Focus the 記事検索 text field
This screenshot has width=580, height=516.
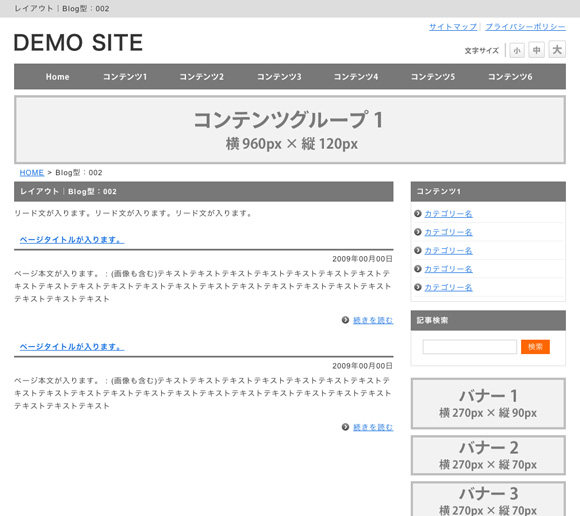click(469, 347)
